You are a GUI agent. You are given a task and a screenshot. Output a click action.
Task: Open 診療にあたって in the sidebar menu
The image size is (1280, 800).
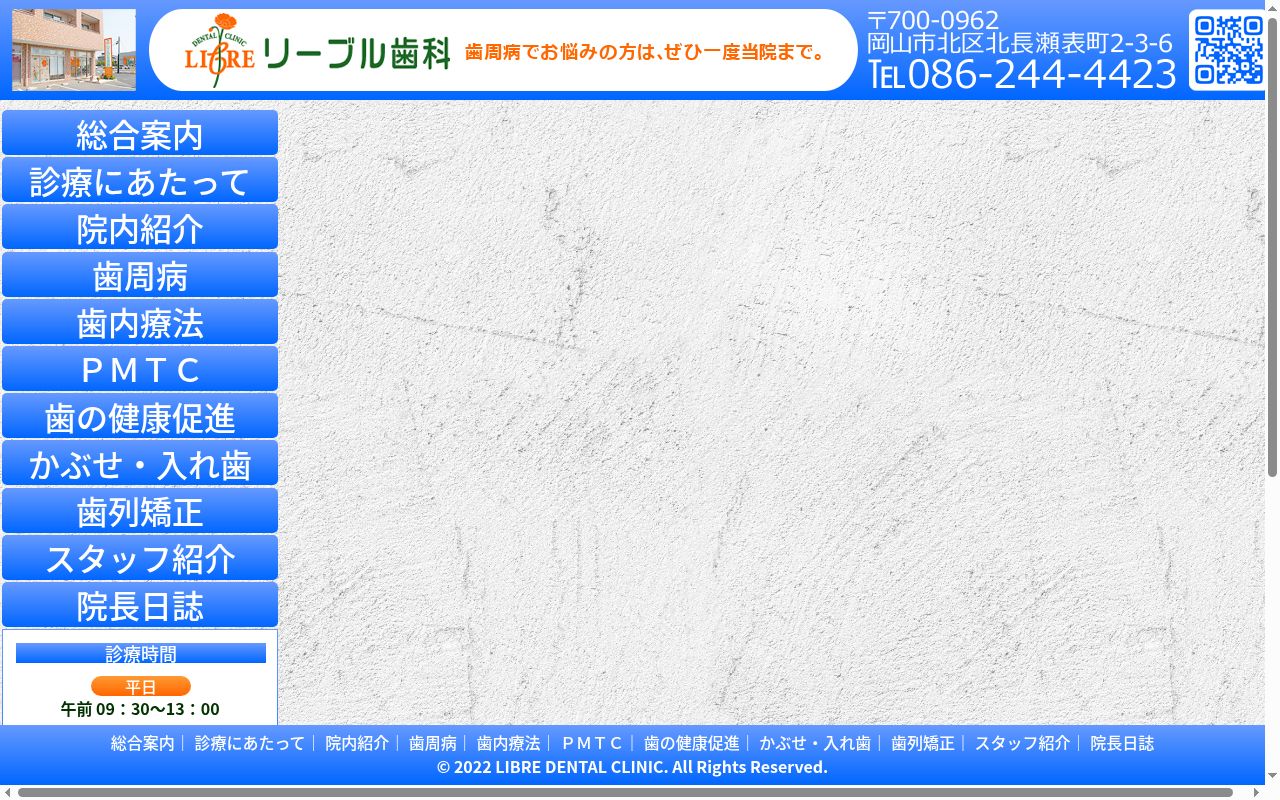(x=140, y=180)
